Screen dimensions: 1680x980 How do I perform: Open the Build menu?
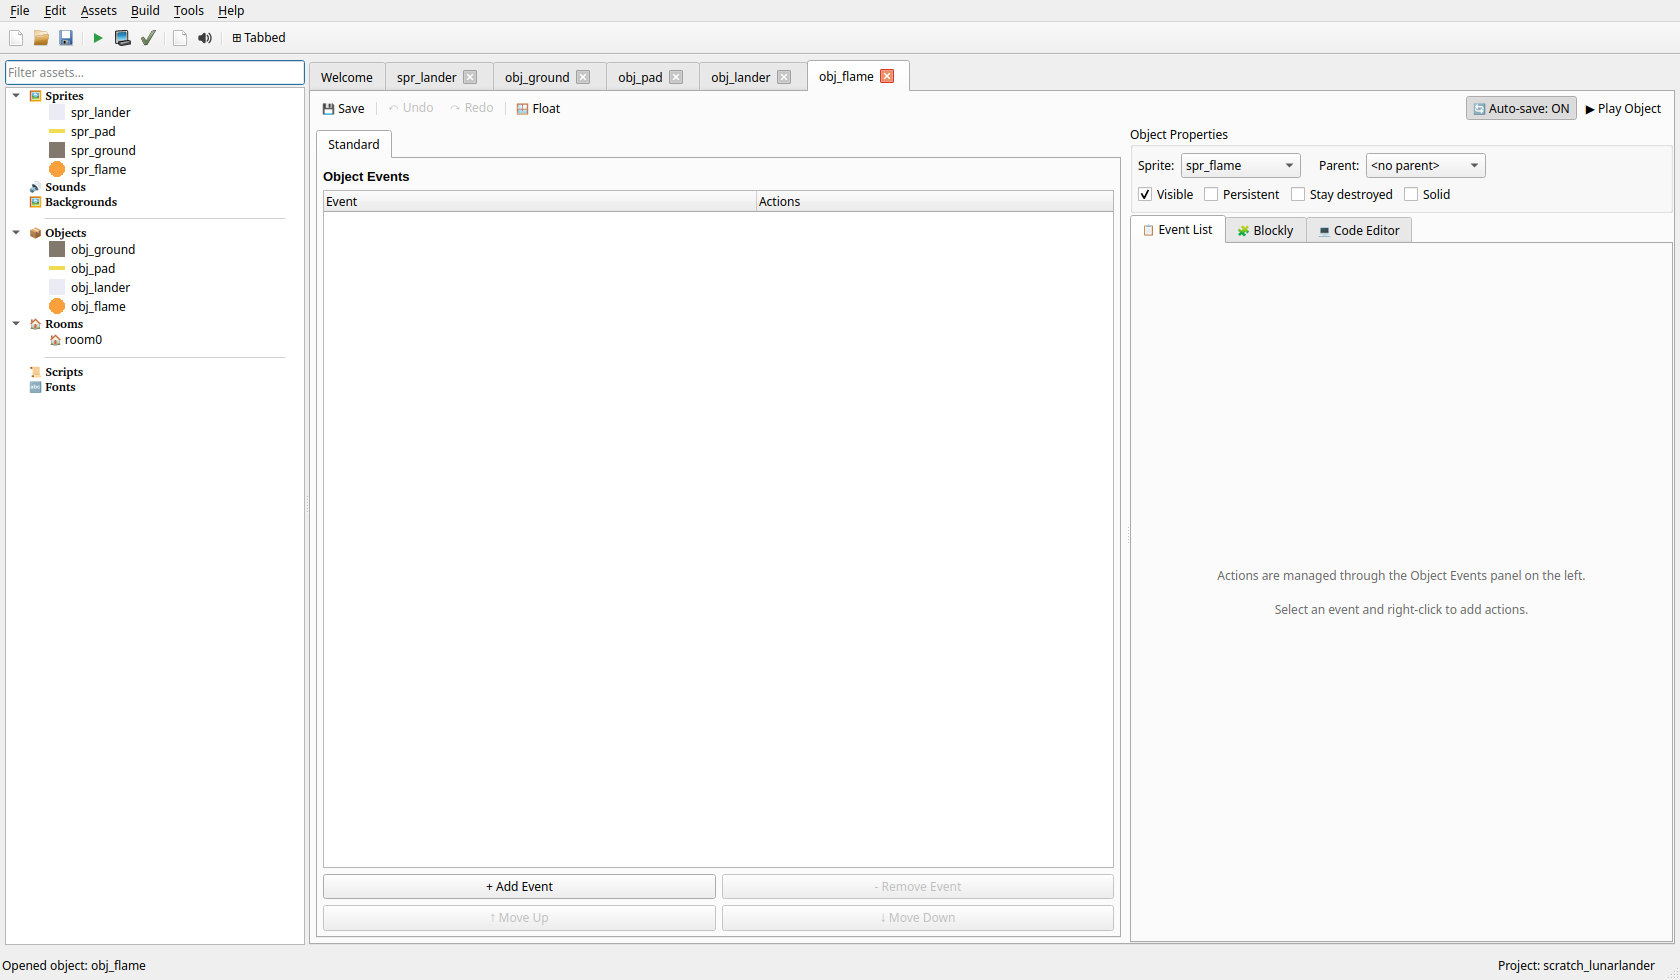(145, 10)
